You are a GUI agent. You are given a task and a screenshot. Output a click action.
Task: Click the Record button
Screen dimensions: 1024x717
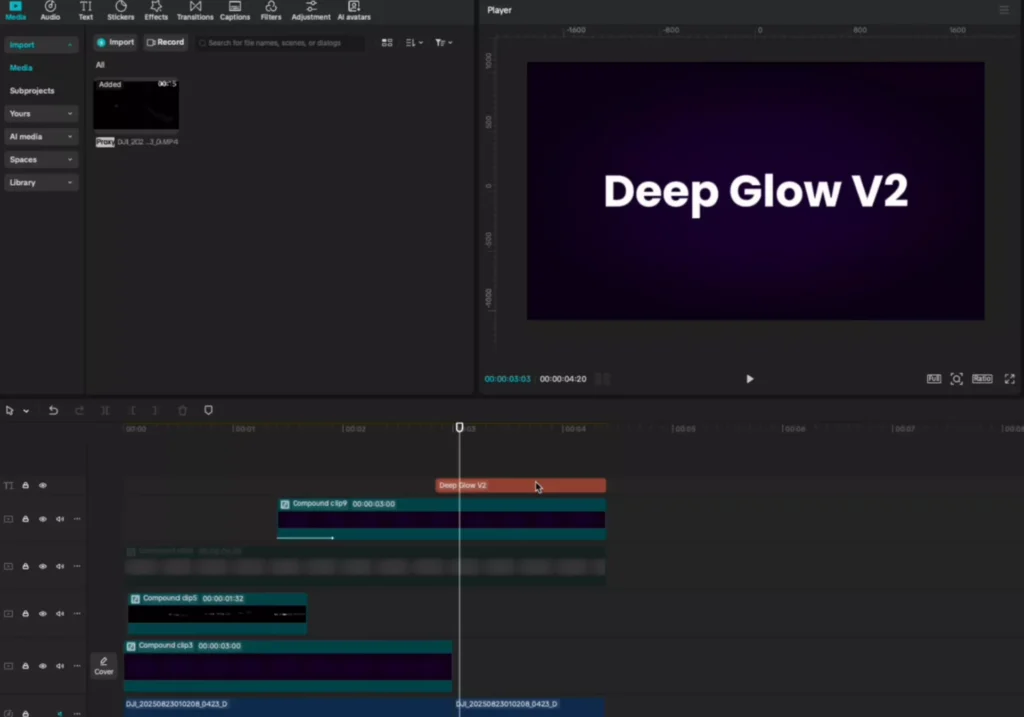coord(165,43)
